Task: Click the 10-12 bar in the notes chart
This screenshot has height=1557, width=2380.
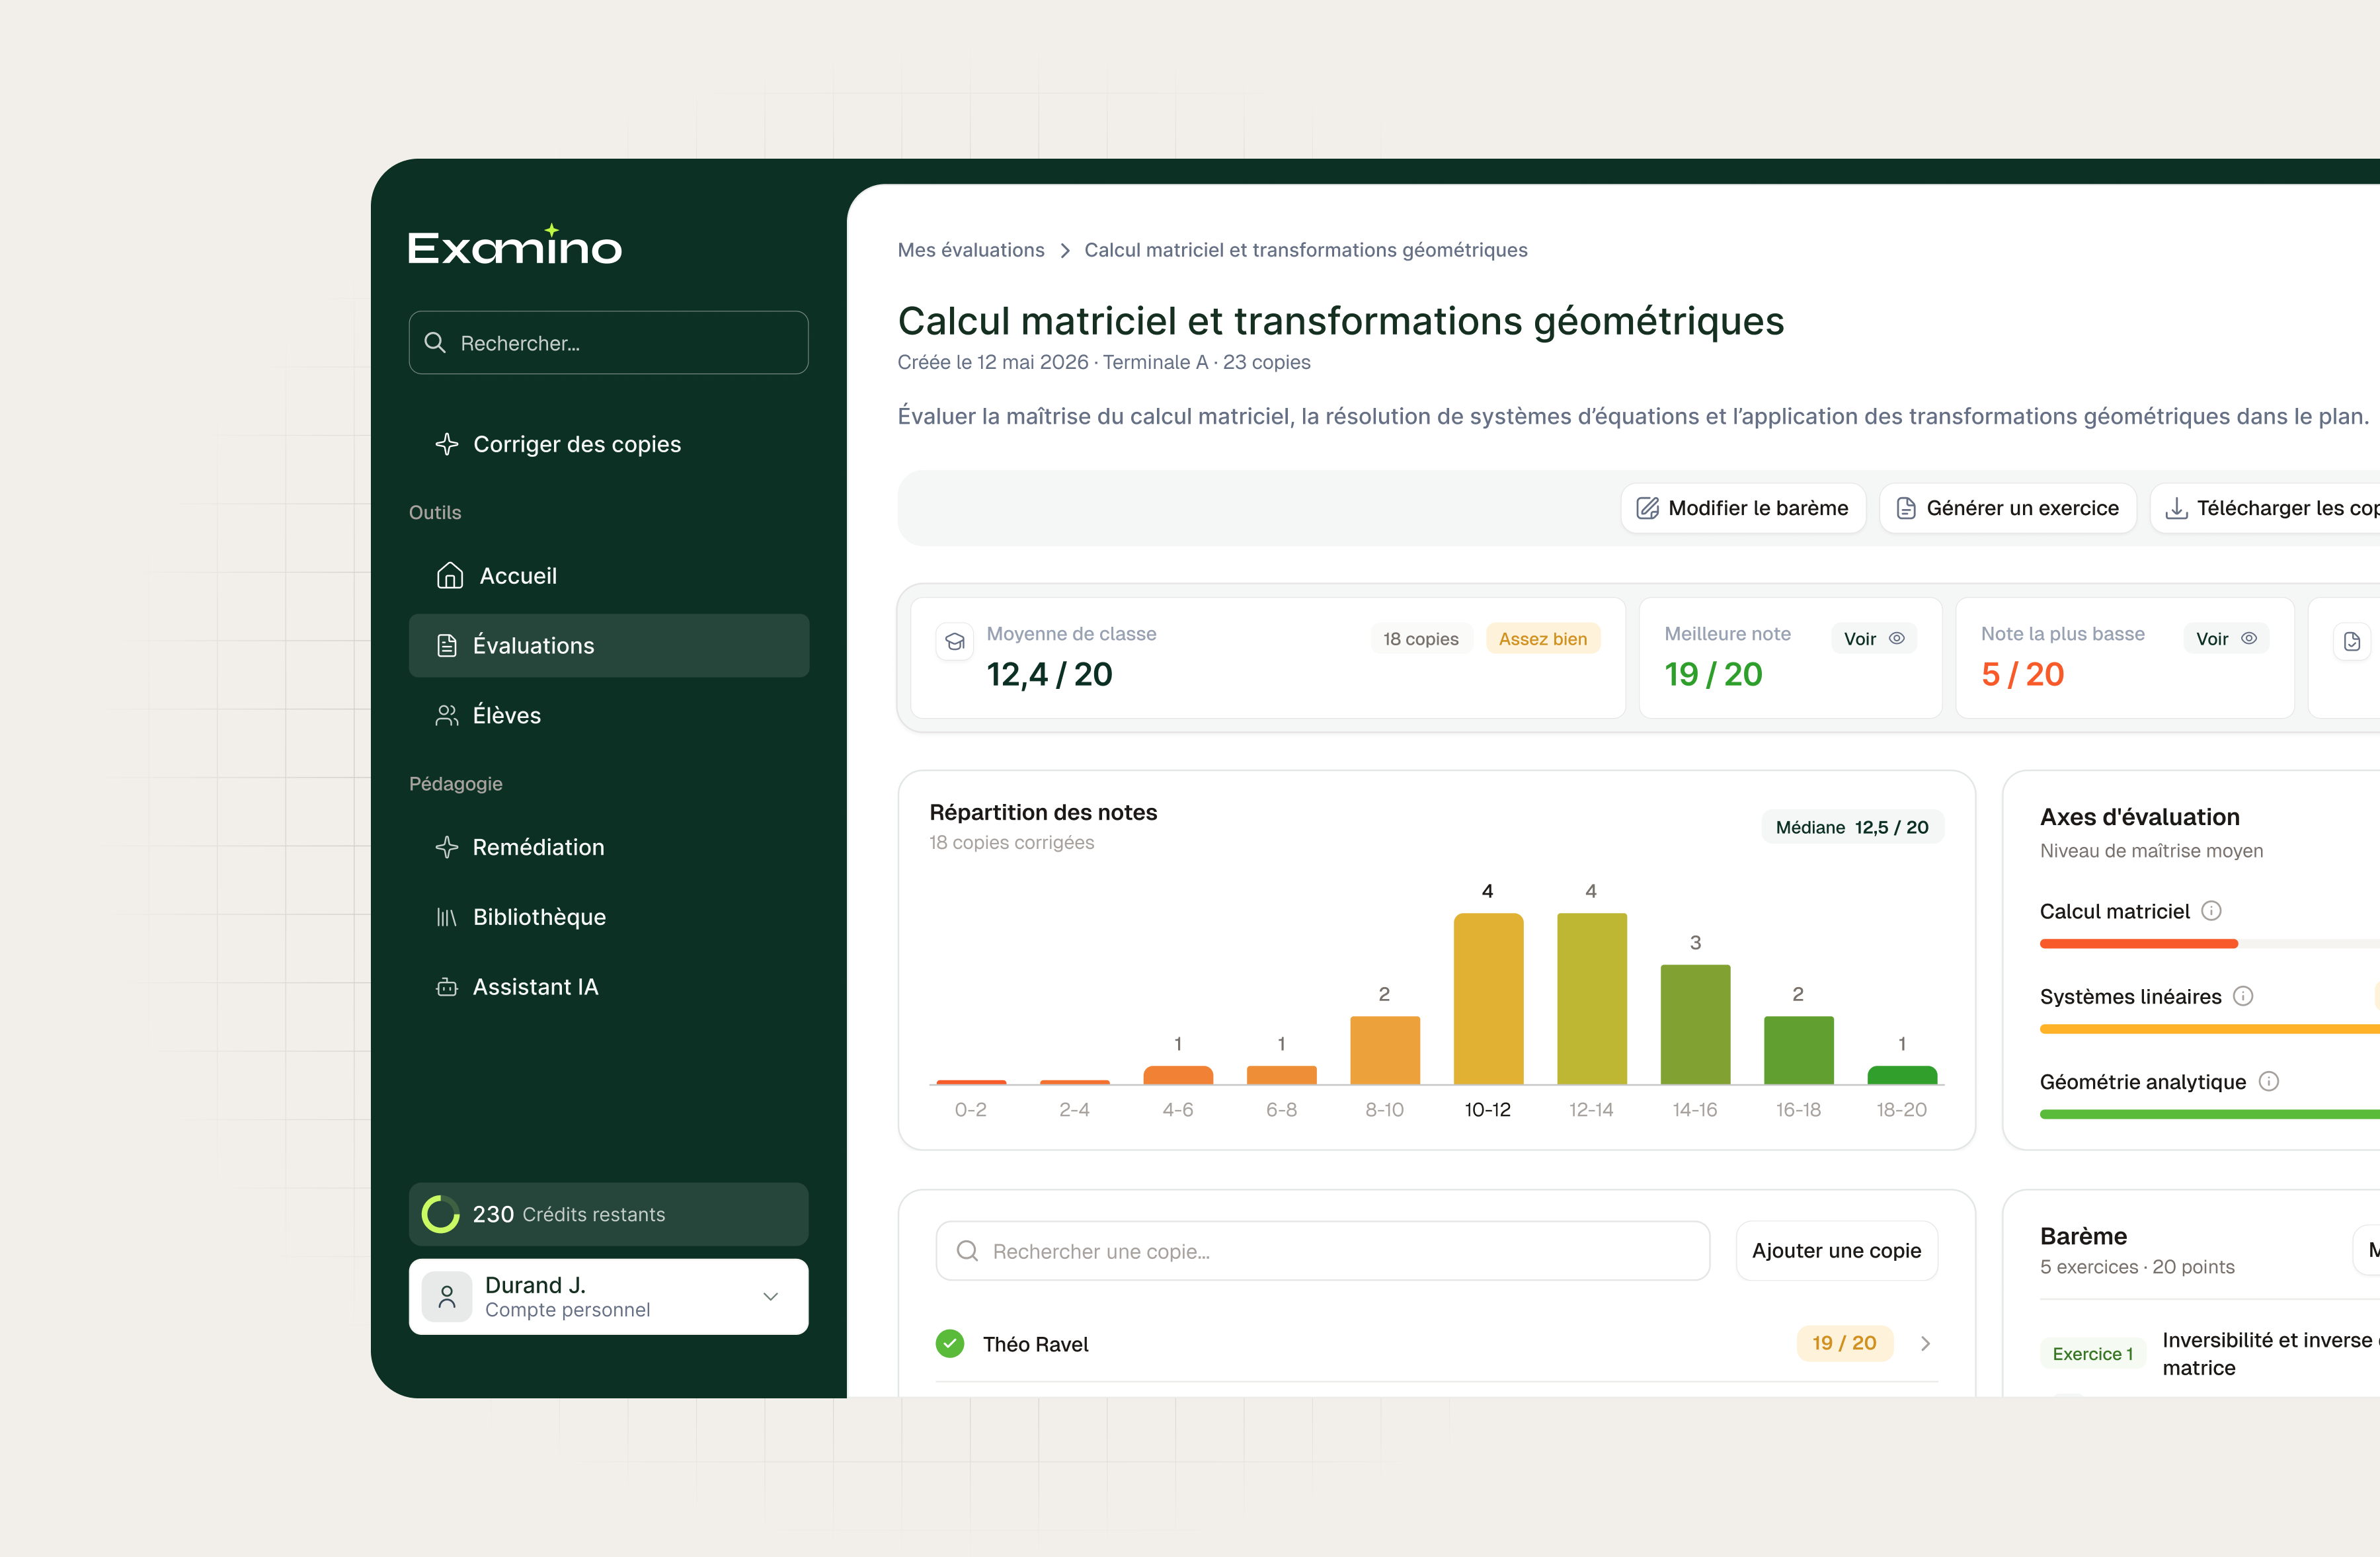Action: (x=1488, y=998)
